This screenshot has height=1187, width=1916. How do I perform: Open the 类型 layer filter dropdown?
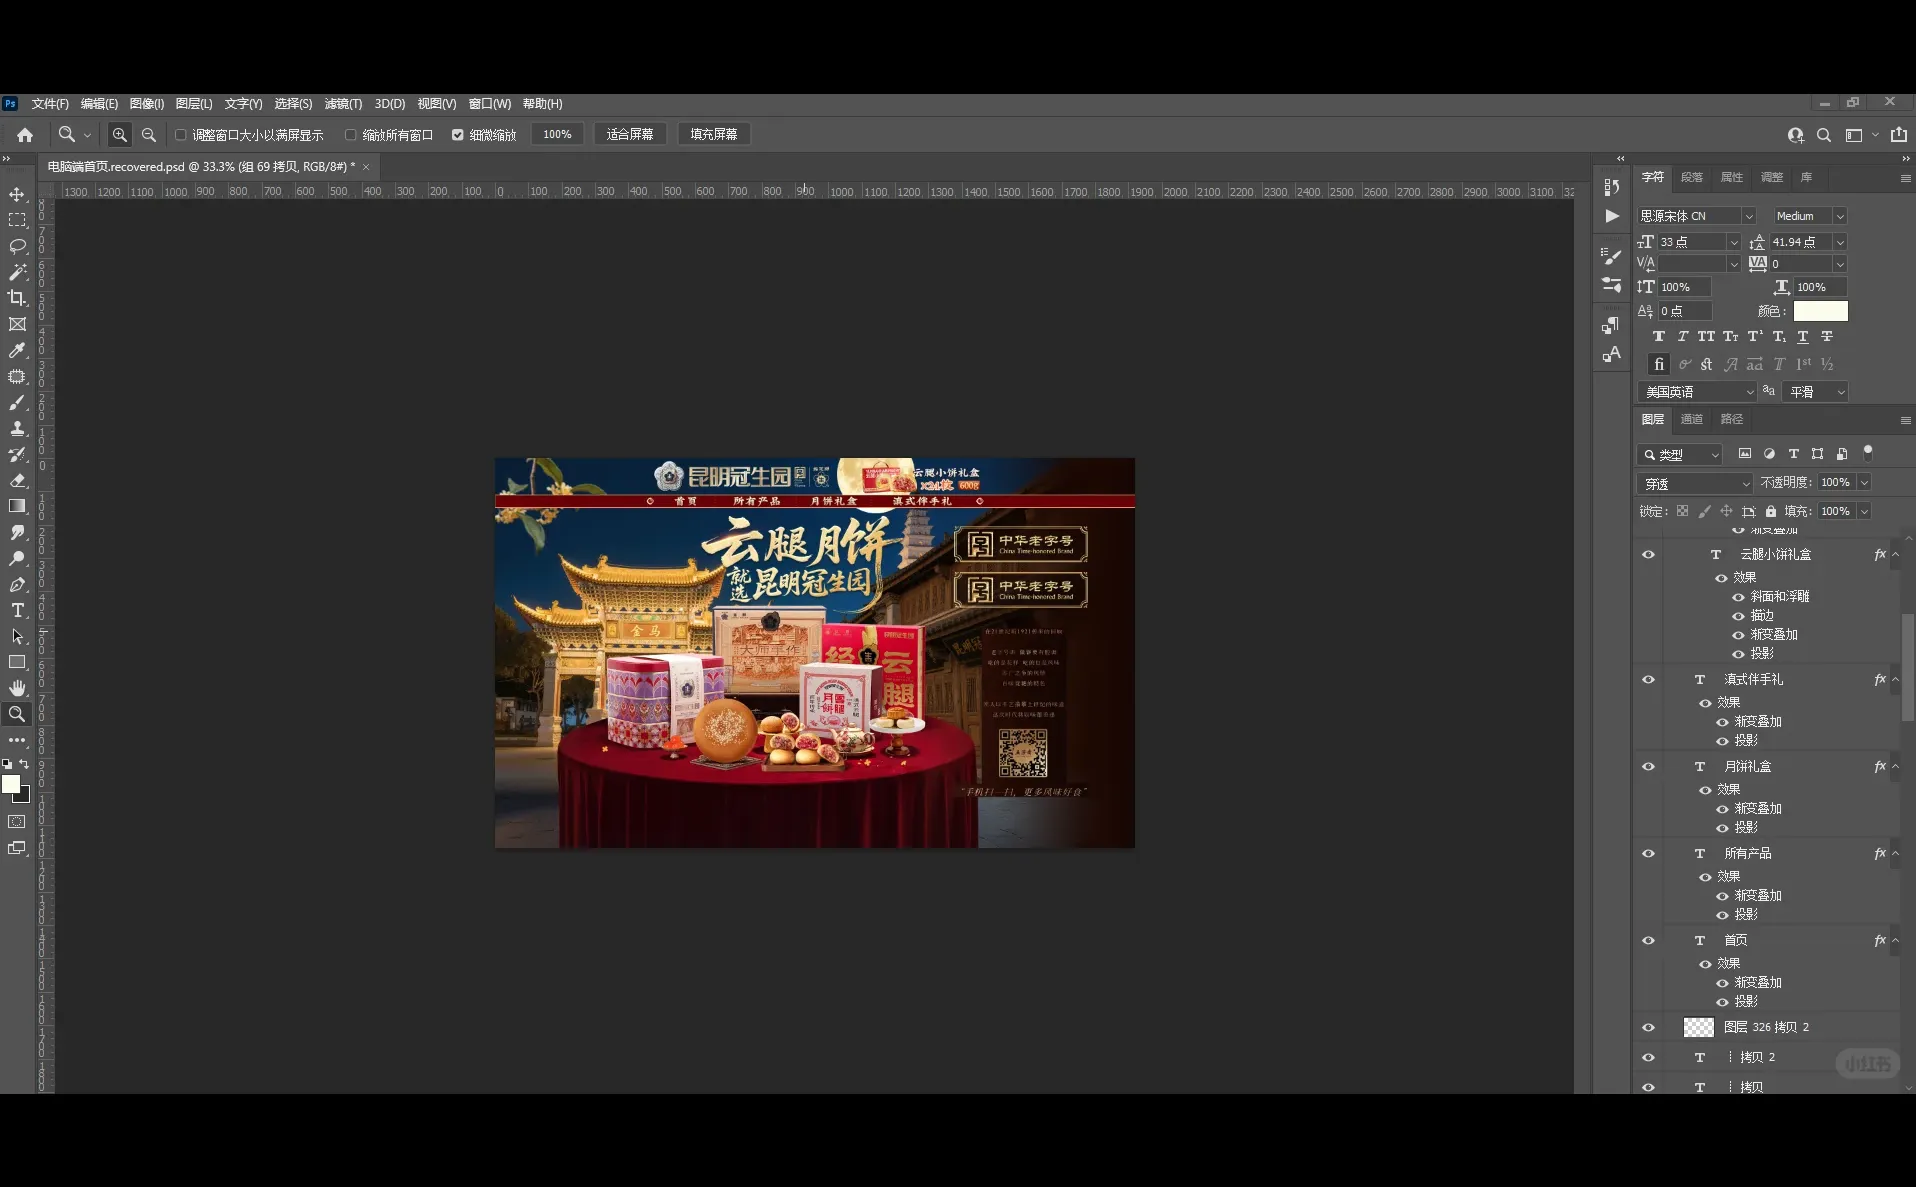tap(1680, 454)
